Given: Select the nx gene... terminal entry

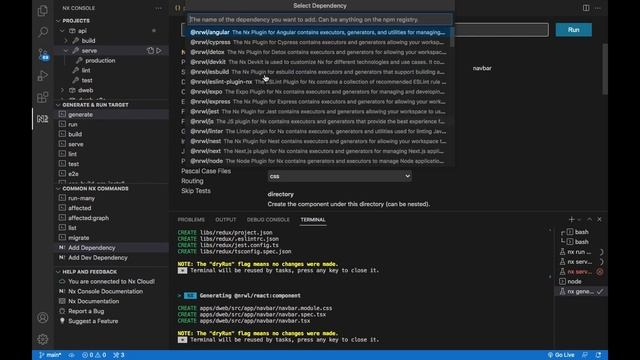Looking at the screenshot, I should [581, 291].
